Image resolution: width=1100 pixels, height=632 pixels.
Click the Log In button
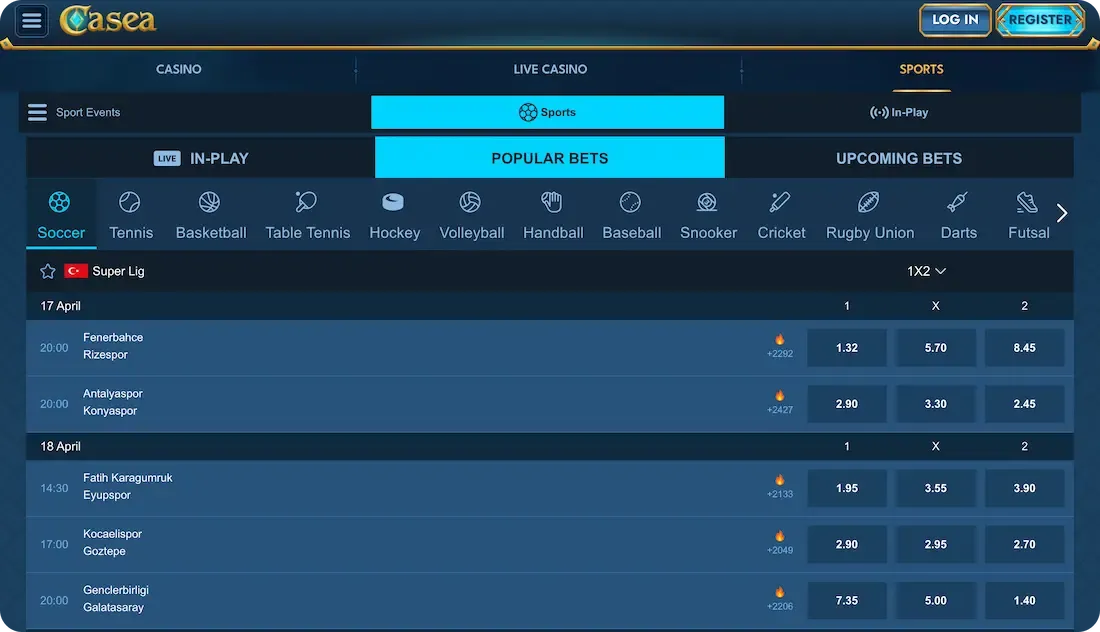955,20
